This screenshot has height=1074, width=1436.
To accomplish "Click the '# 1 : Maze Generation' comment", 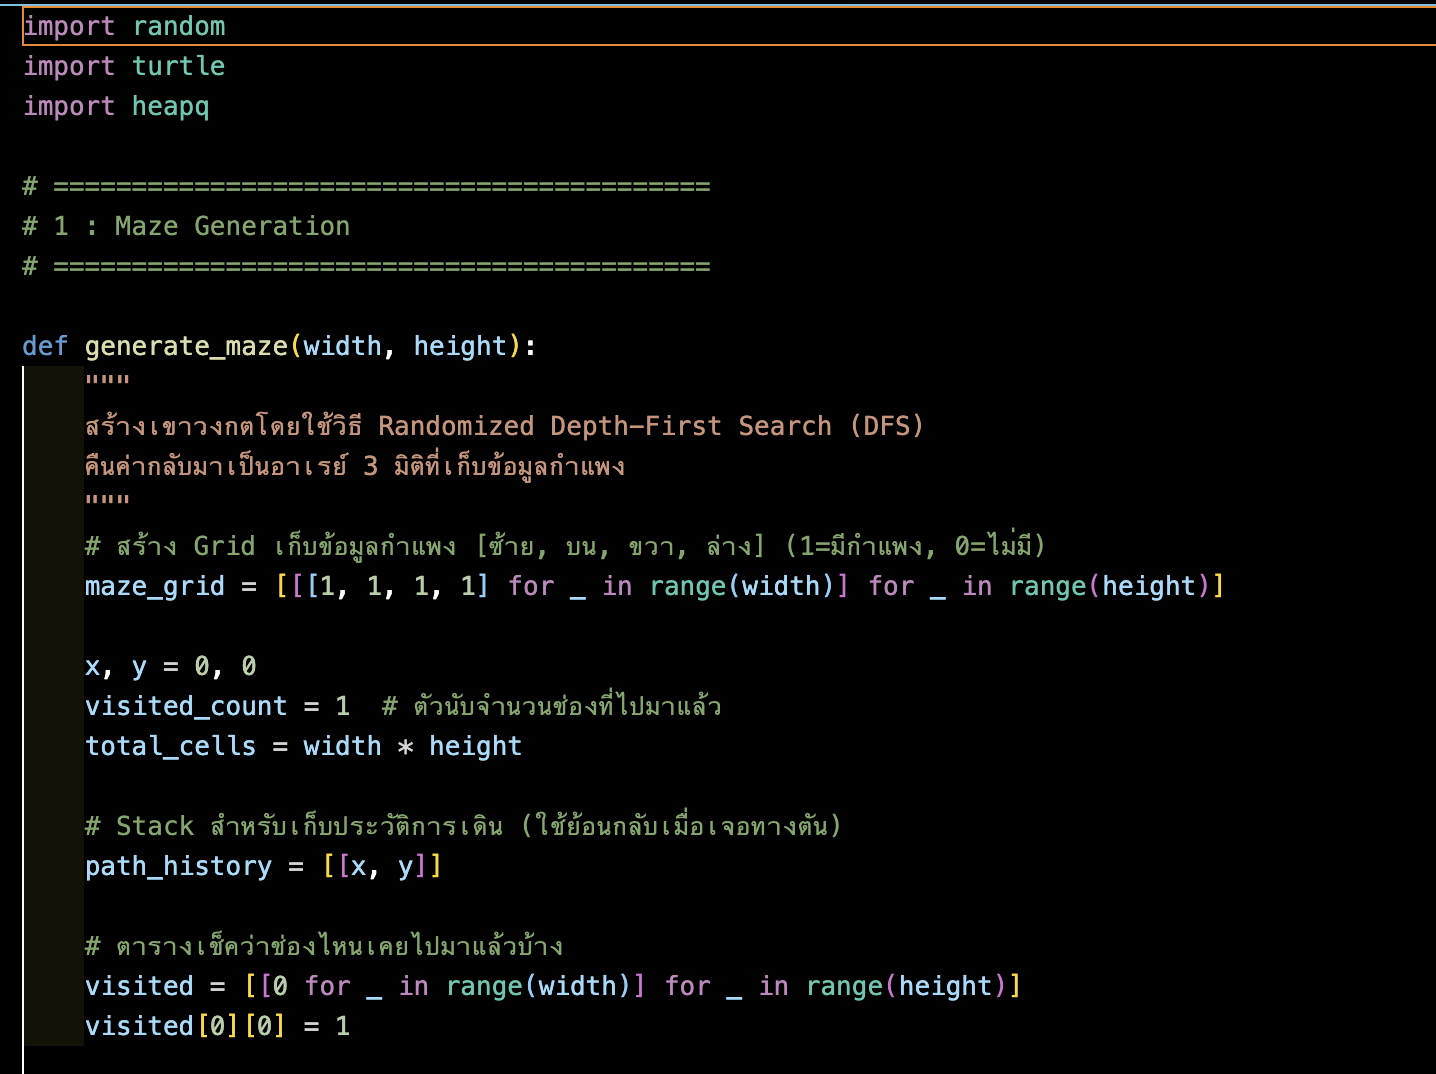I will point(186,226).
